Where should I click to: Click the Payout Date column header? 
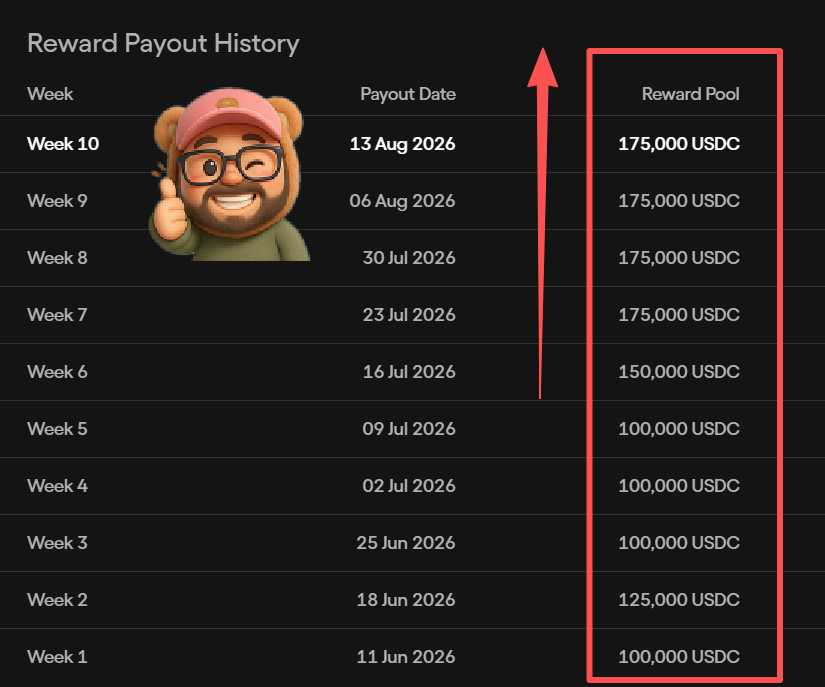tap(408, 94)
